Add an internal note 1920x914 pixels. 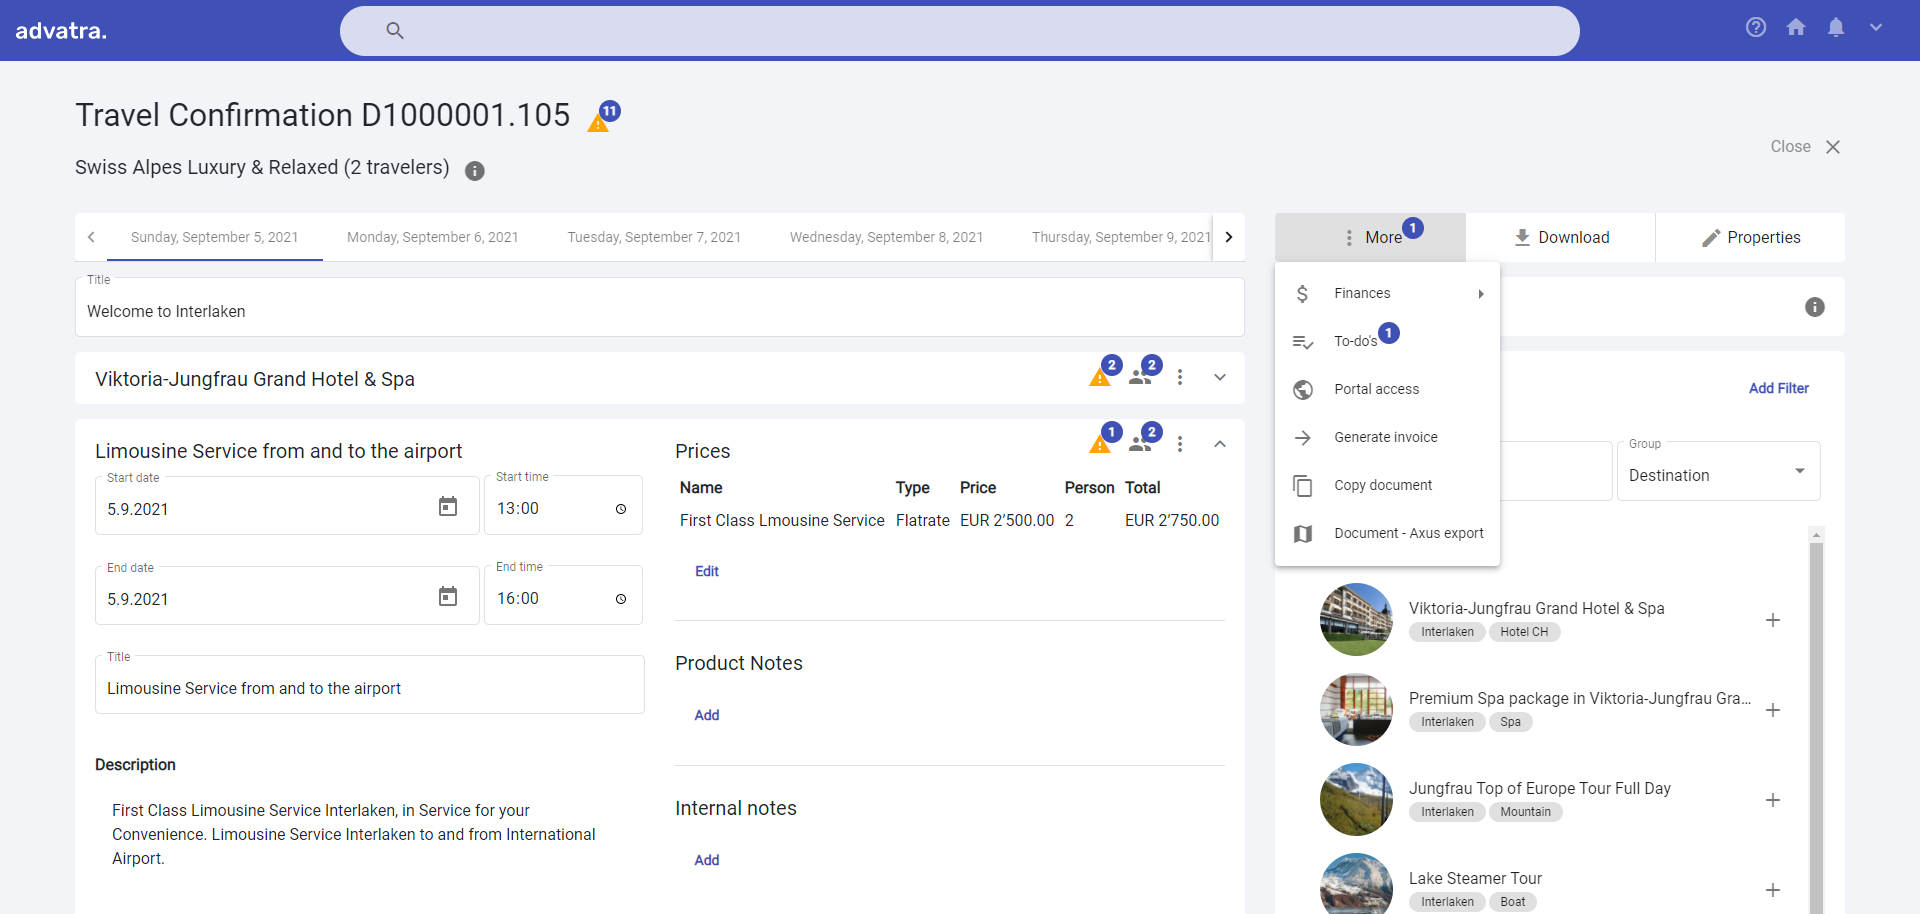click(707, 860)
